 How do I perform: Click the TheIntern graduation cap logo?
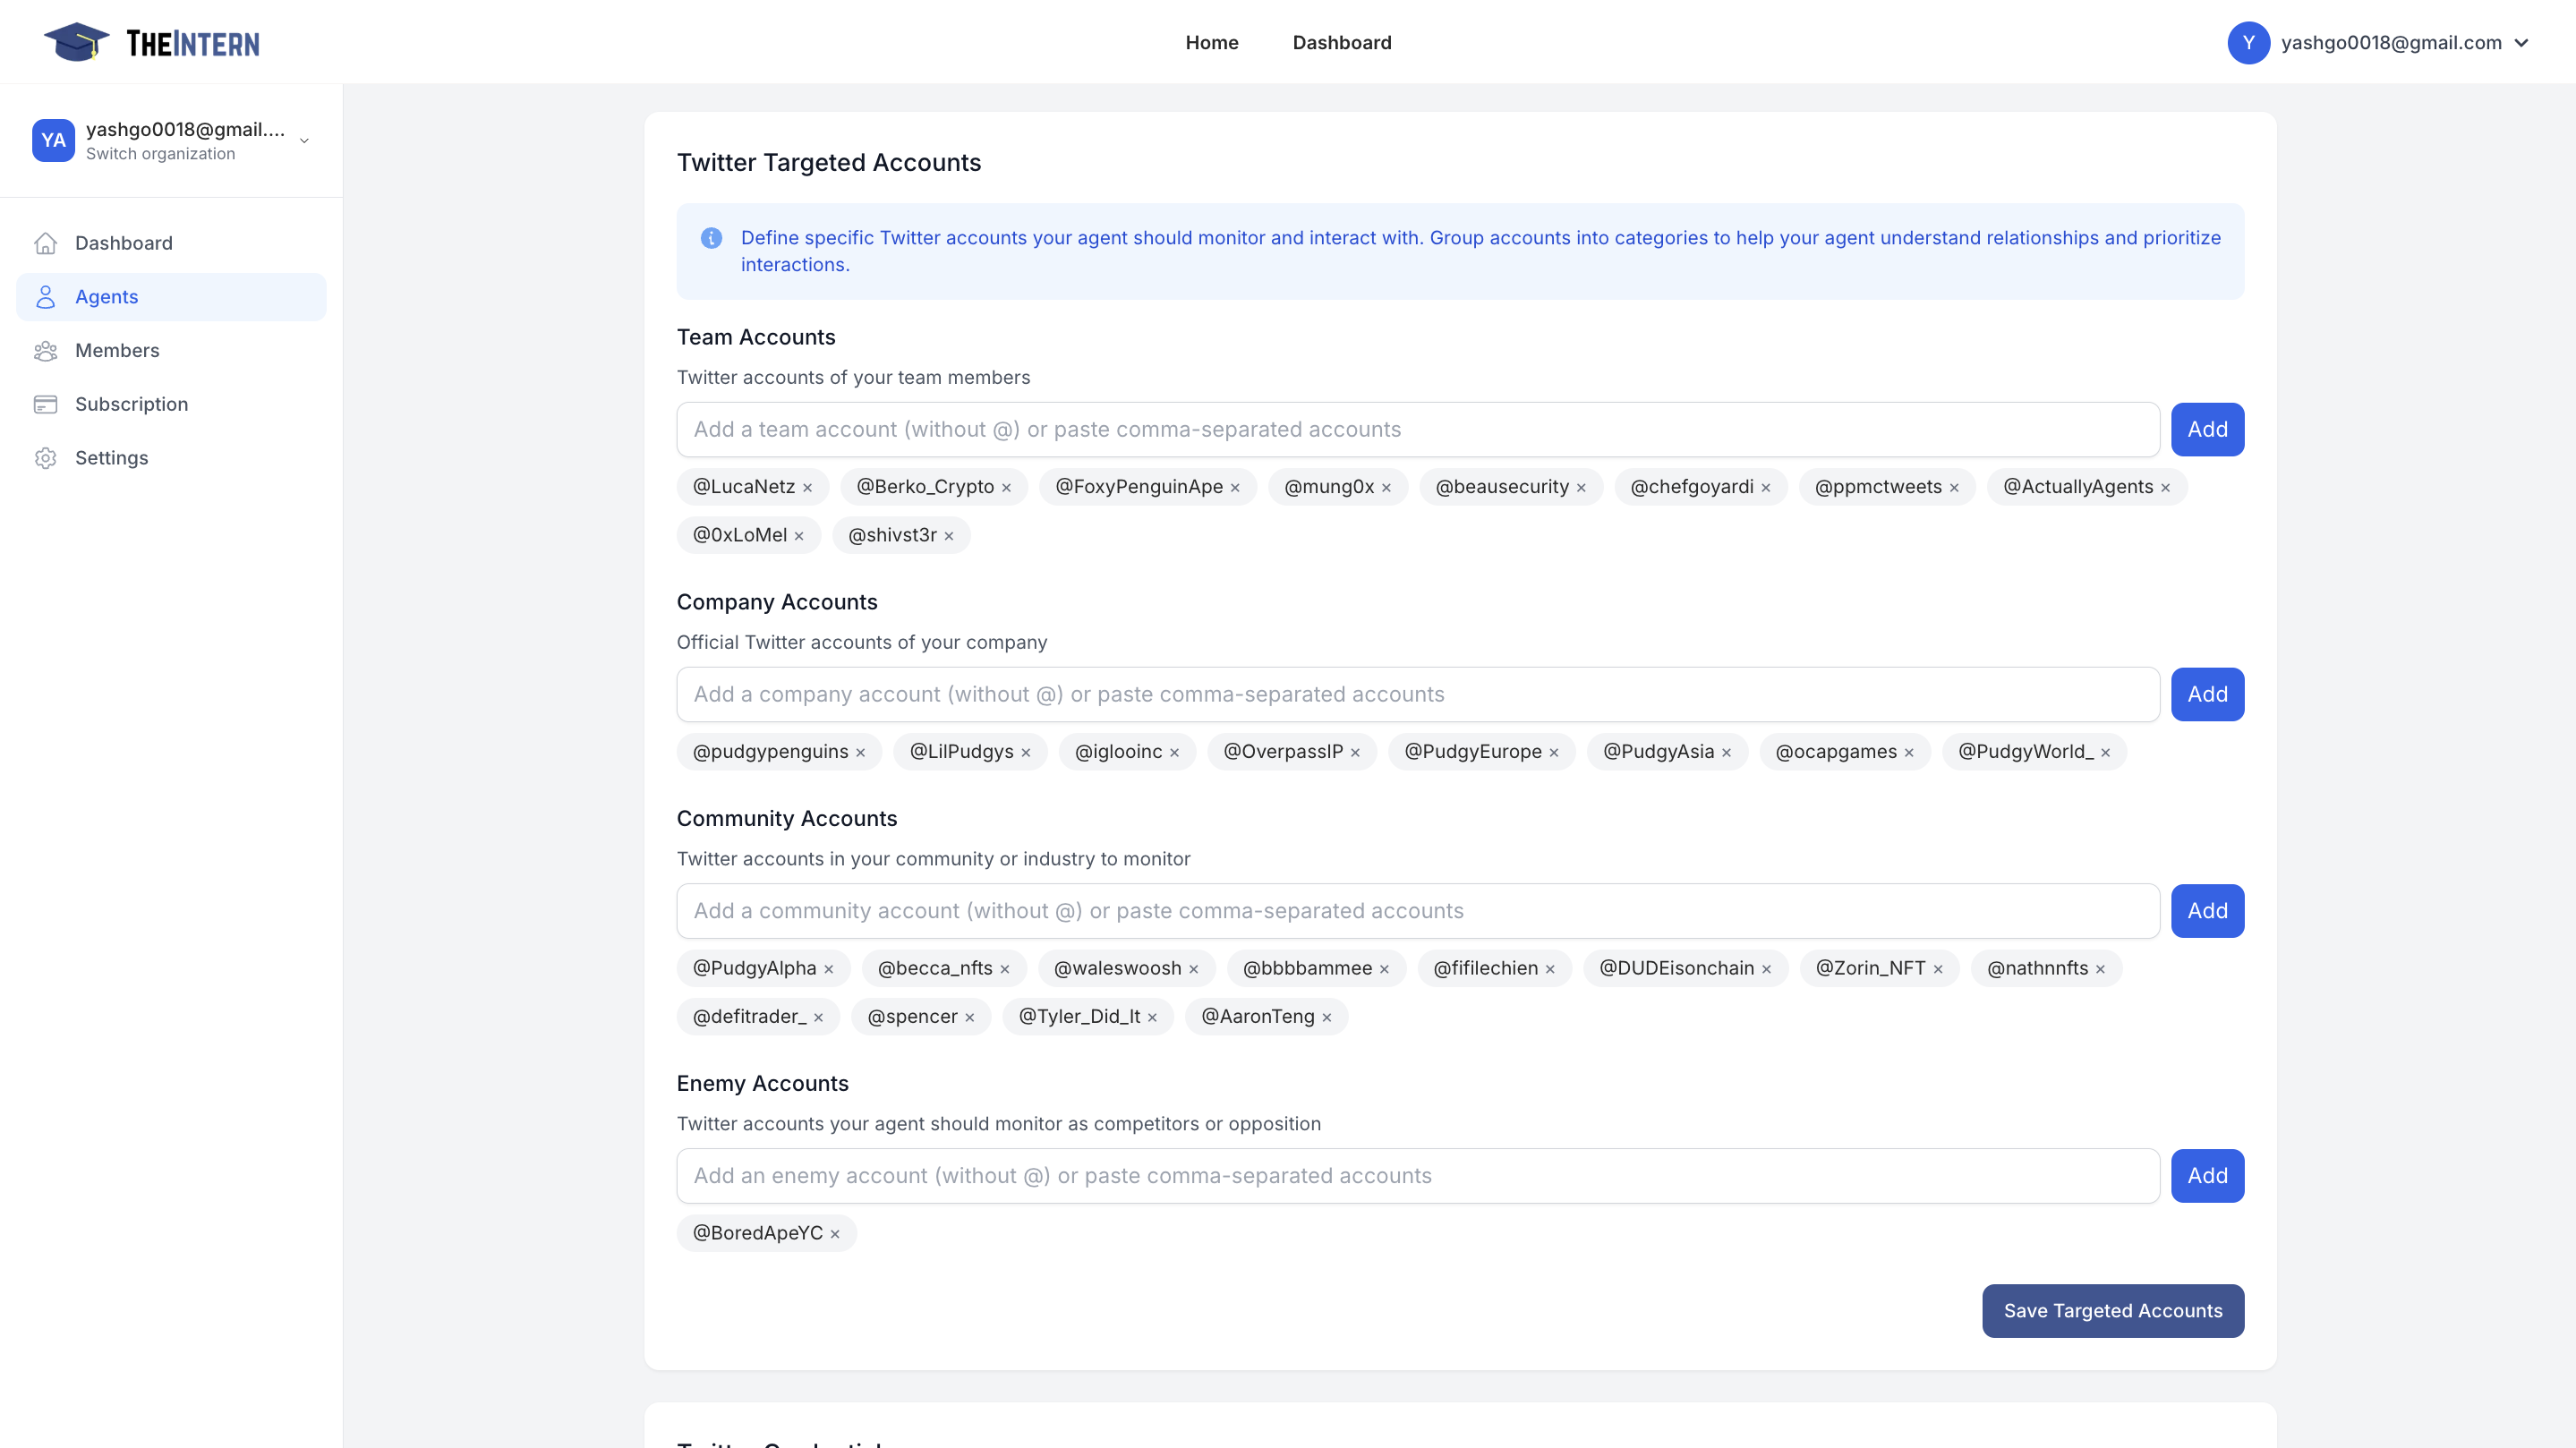tap(78, 41)
